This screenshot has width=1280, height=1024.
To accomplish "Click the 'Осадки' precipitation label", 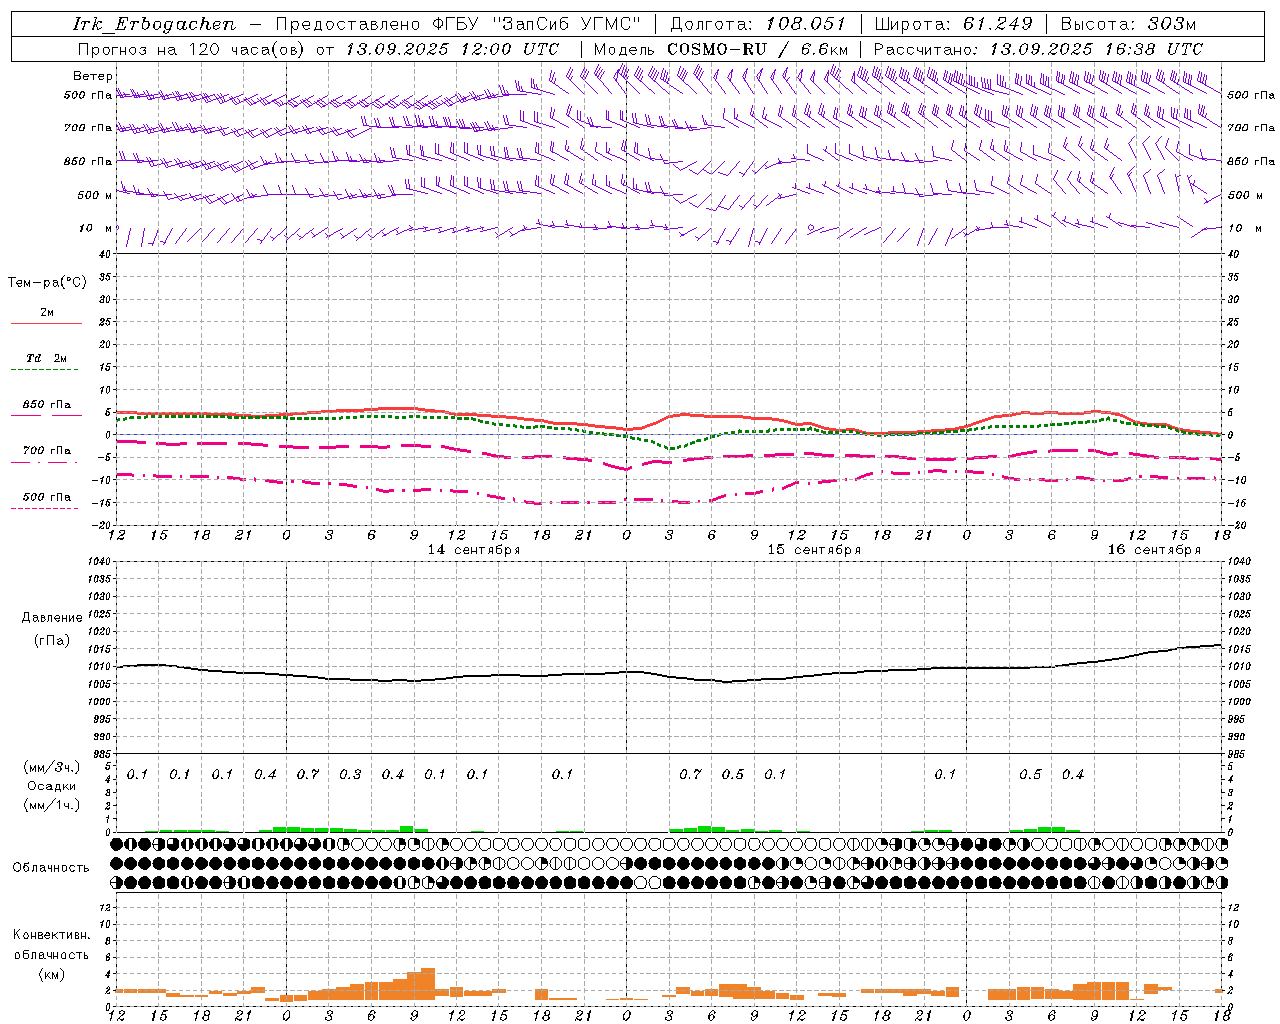I will click(x=52, y=786).
